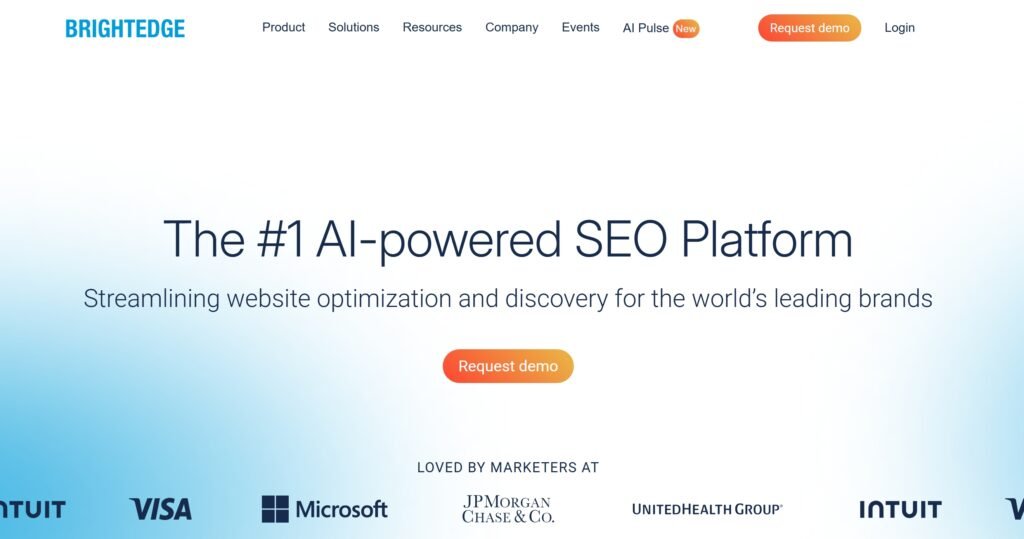Open the Solutions menu

coord(353,27)
